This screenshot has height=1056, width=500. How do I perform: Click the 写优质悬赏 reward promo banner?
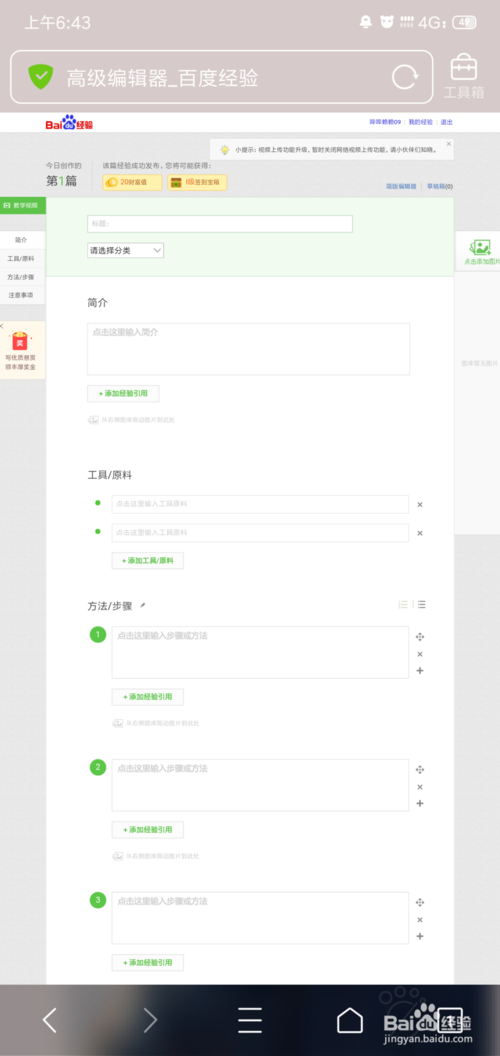(x=22, y=350)
